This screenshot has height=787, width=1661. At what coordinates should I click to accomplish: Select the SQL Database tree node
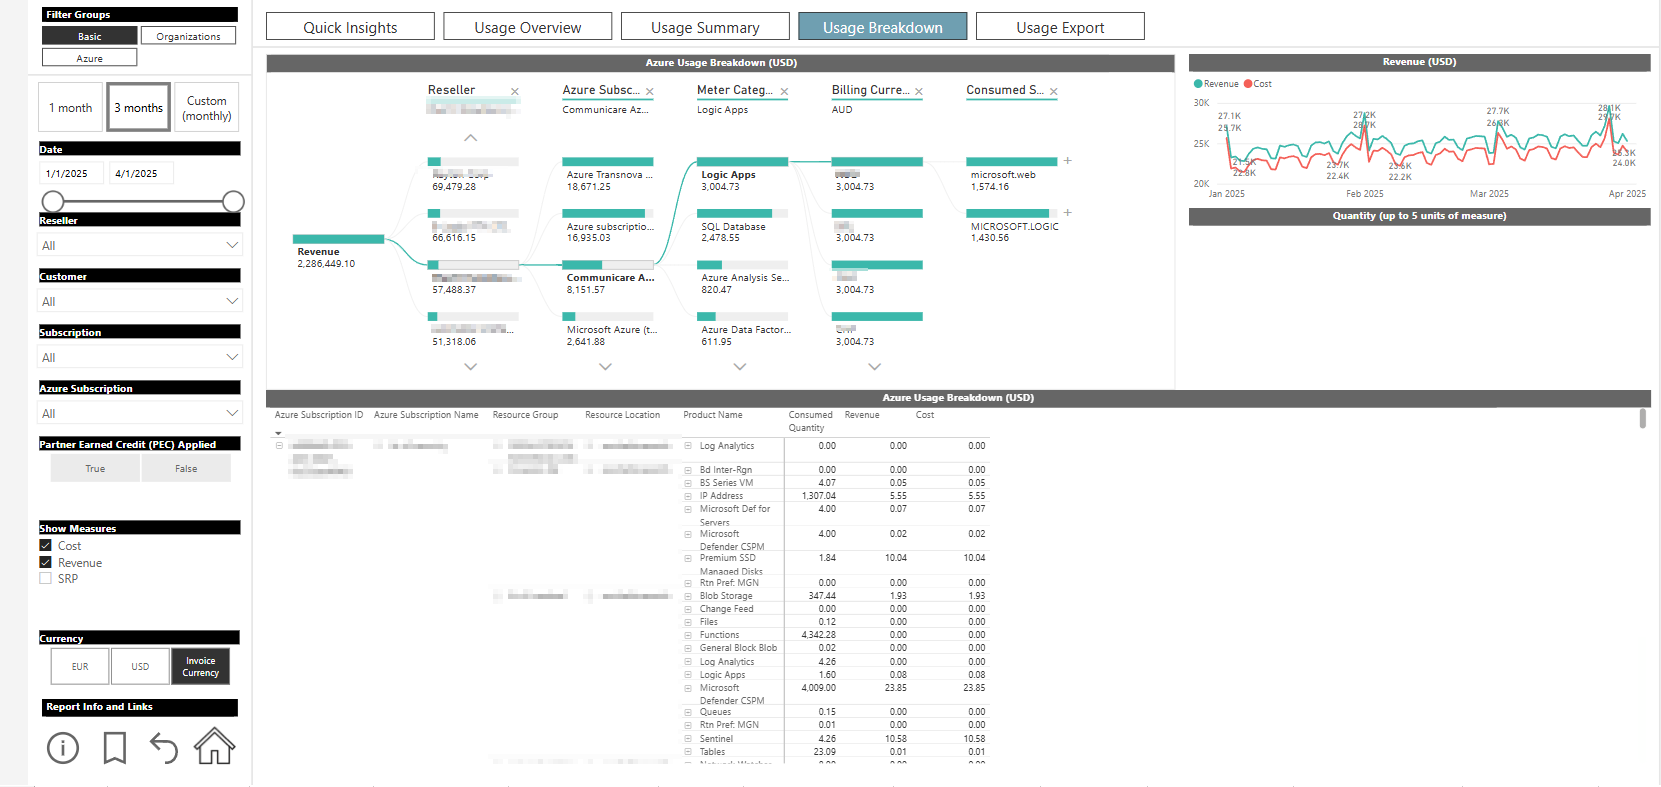point(743,225)
